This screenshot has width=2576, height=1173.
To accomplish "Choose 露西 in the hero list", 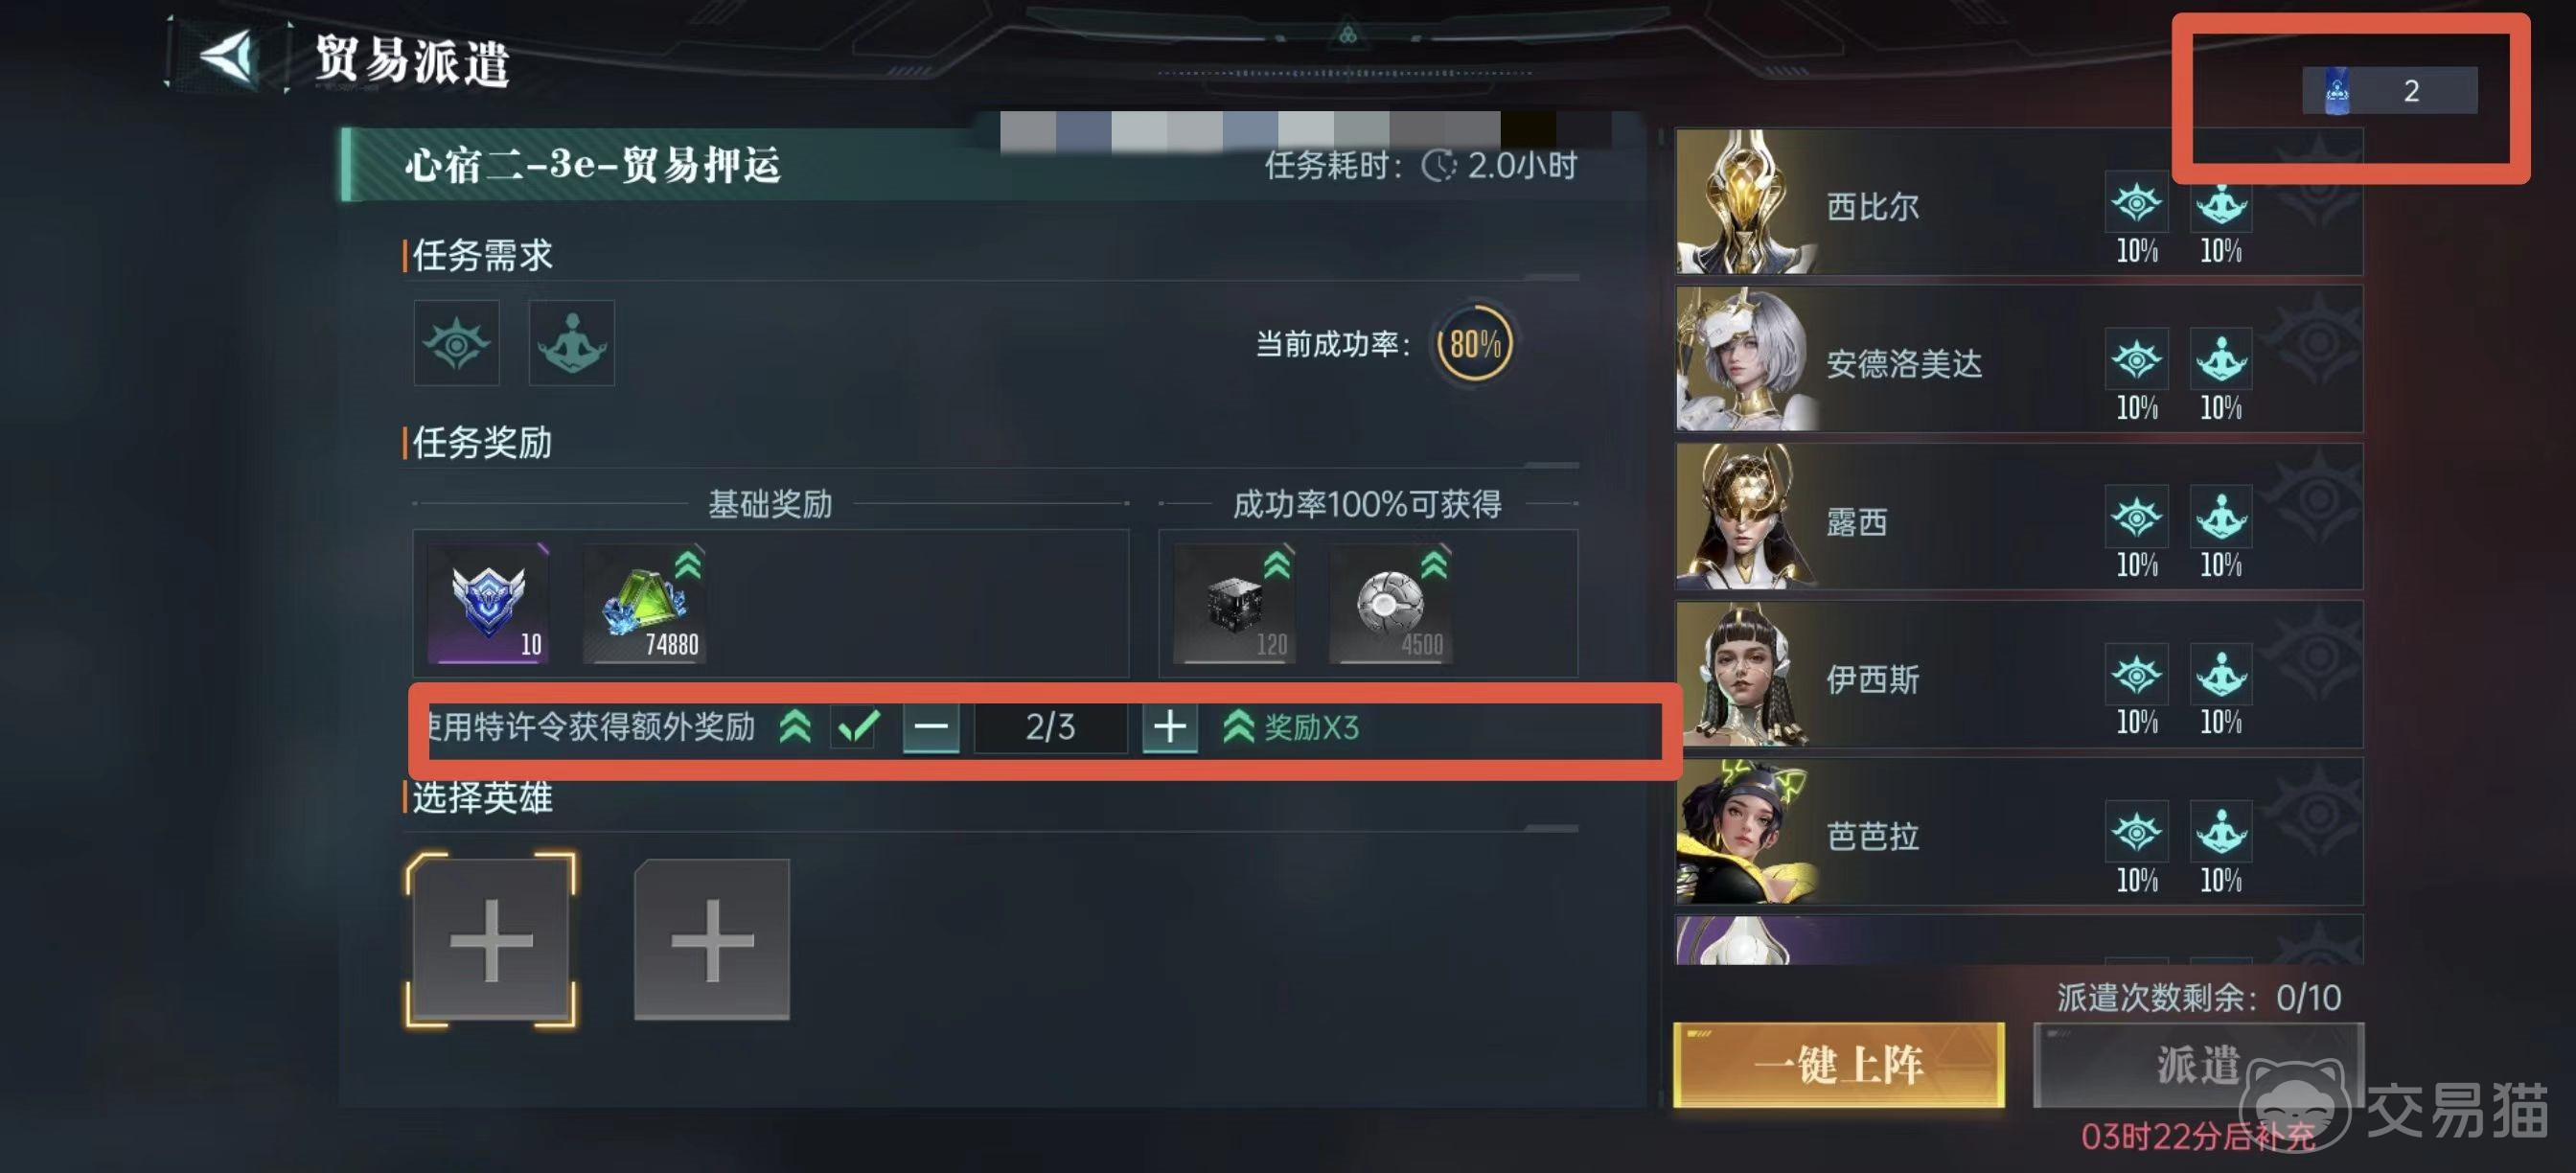I will tap(2019, 517).
